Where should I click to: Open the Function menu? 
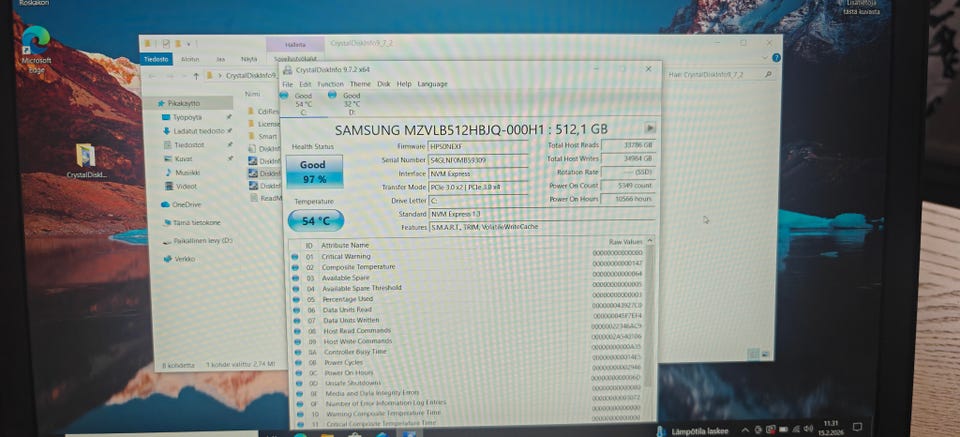(x=331, y=84)
